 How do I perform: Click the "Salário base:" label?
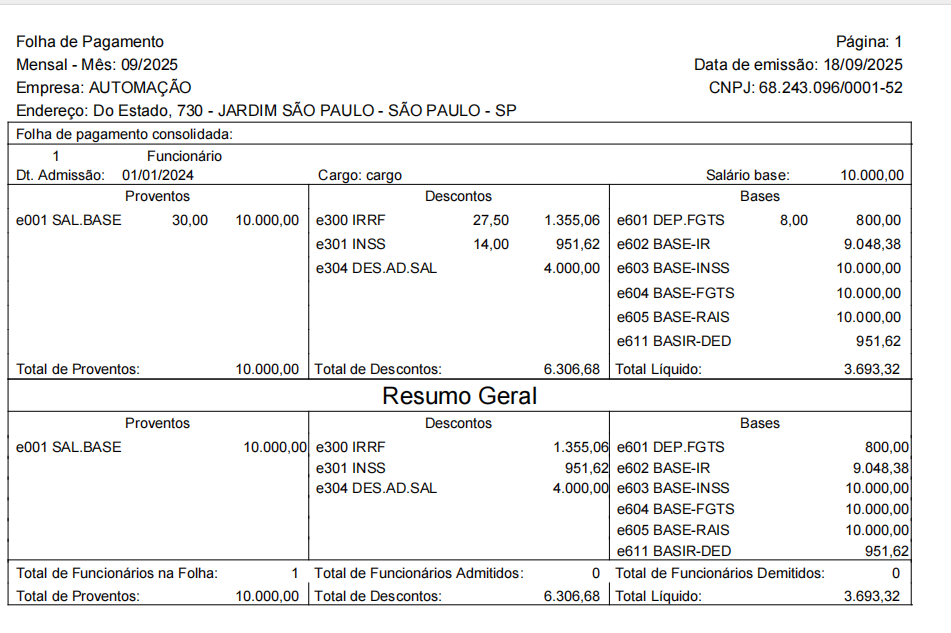[747, 175]
